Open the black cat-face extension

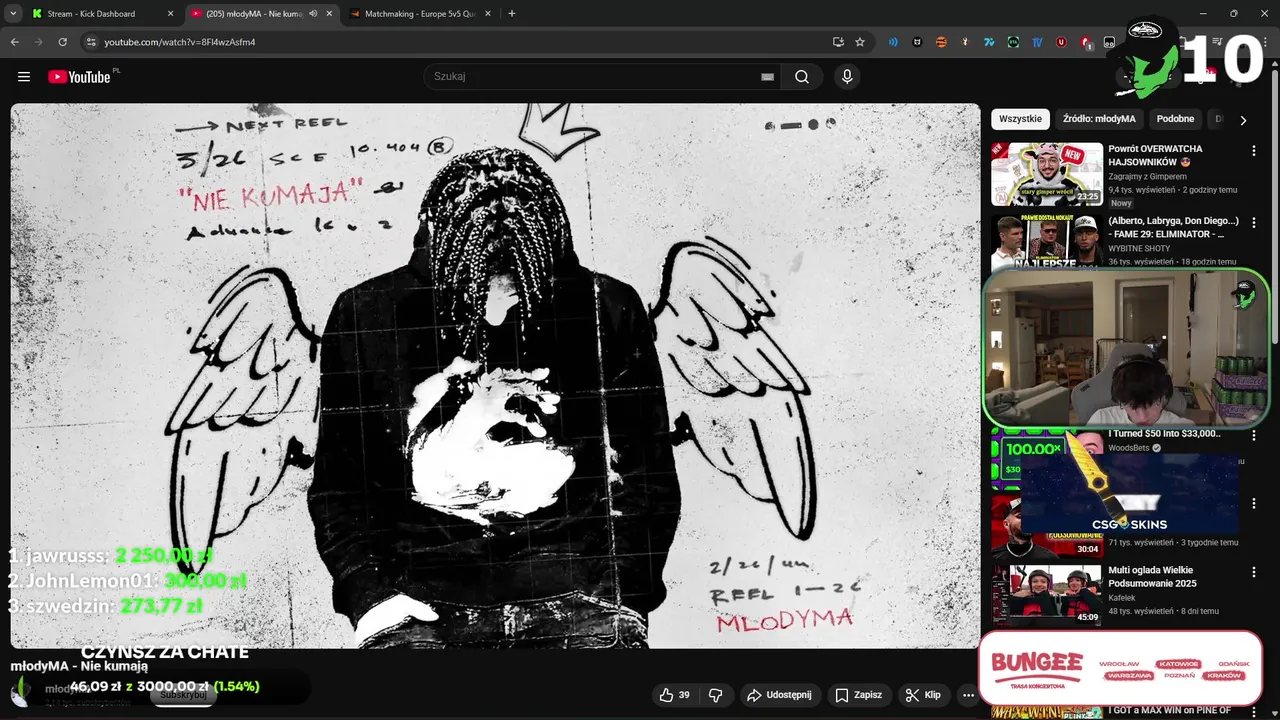tap(917, 42)
